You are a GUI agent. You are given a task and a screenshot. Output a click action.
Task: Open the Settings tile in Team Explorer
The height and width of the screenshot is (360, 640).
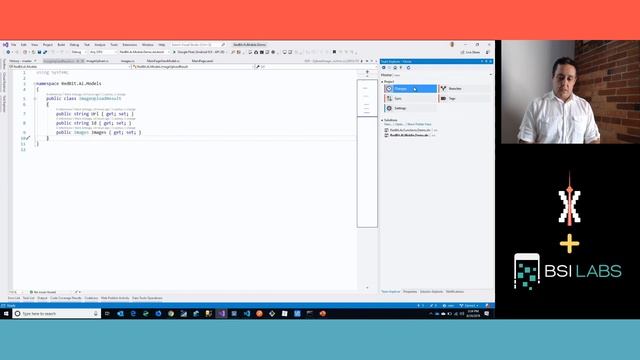click(411, 108)
